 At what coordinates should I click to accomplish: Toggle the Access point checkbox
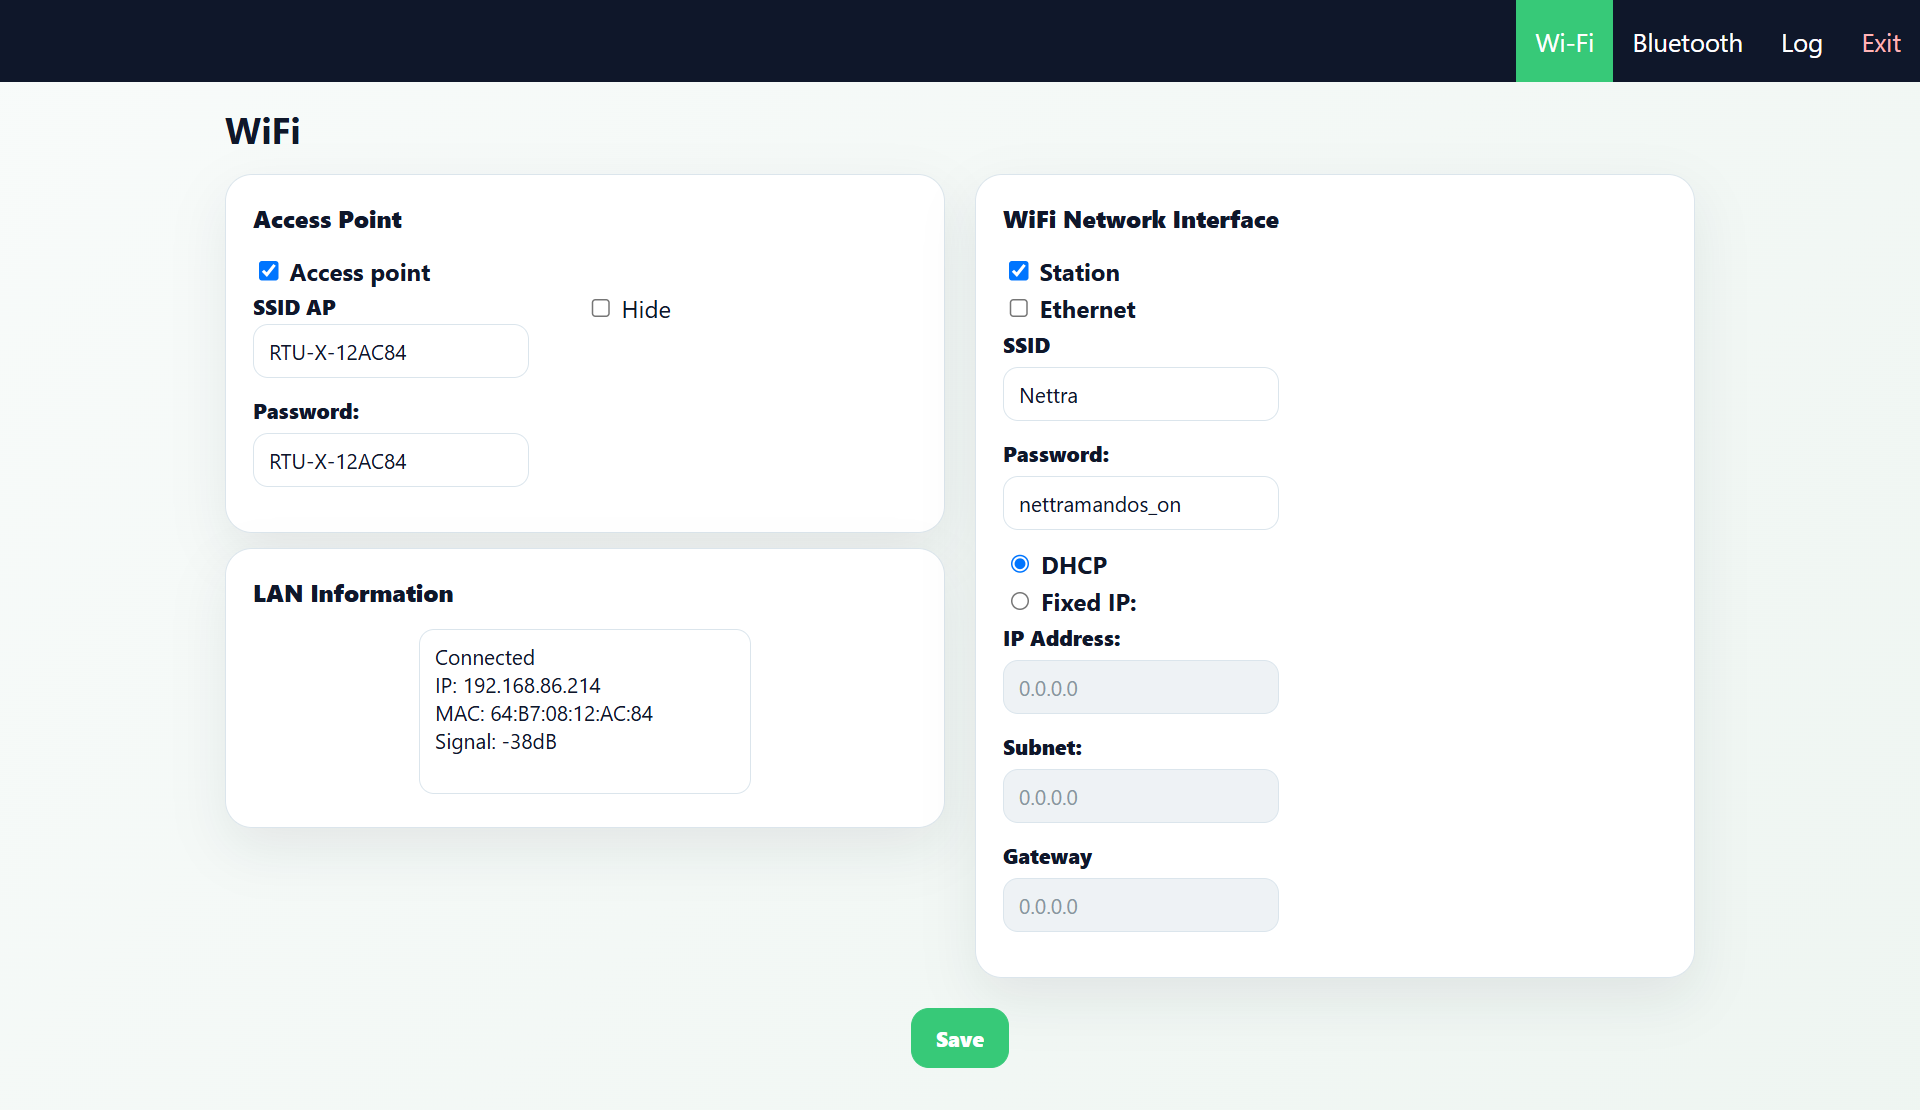(268, 271)
